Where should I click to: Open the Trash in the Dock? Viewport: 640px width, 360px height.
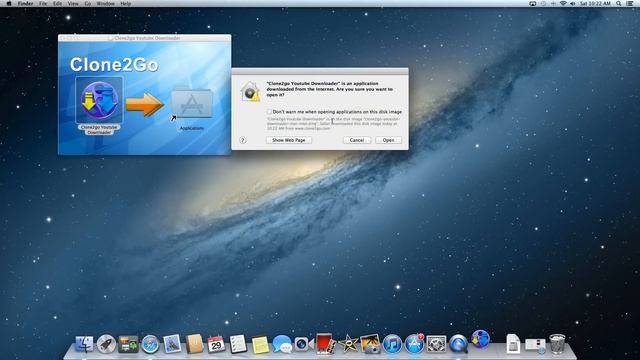pos(557,344)
